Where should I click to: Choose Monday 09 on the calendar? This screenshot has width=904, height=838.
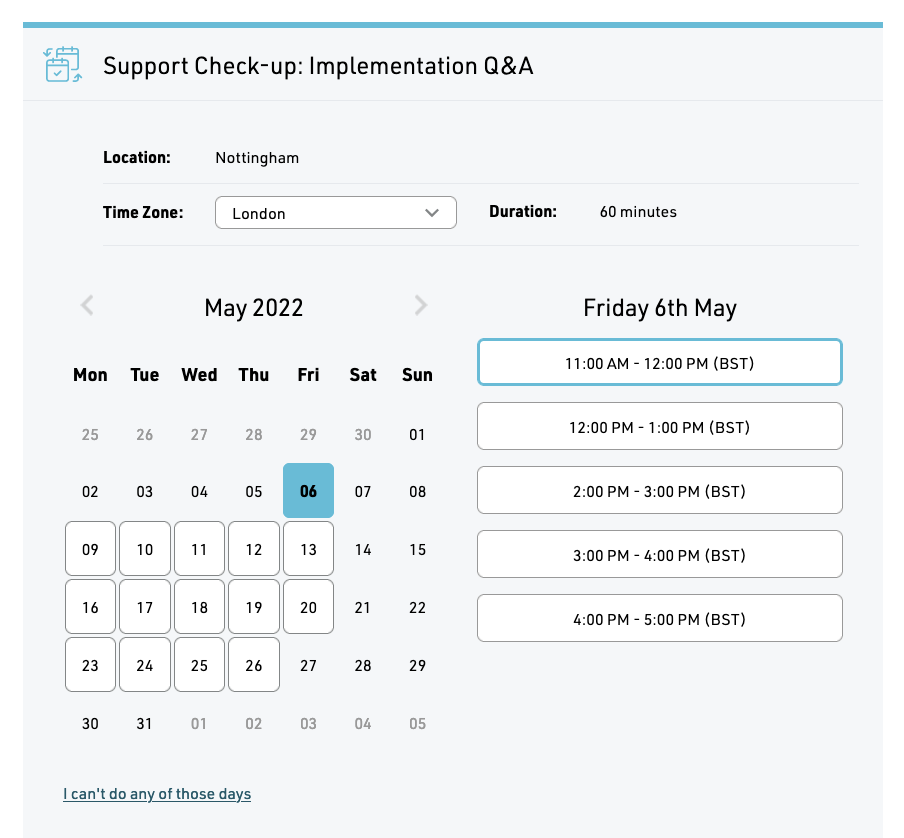91,549
